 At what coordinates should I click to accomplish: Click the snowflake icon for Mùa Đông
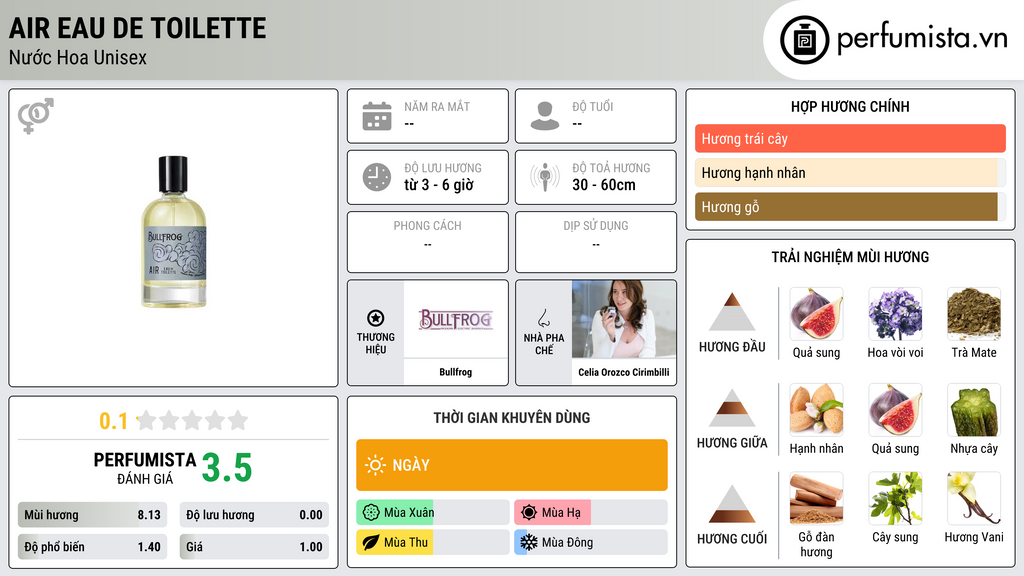click(x=529, y=542)
